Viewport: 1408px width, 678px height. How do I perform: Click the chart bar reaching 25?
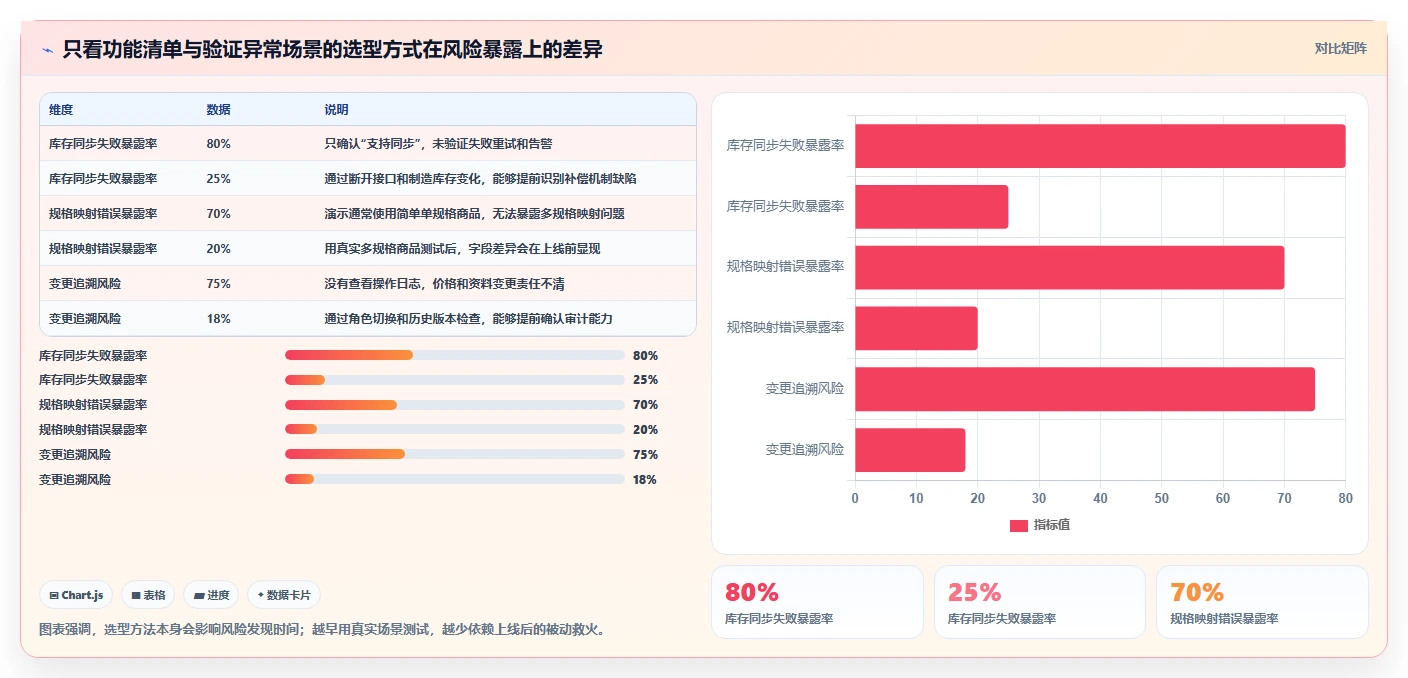931,207
